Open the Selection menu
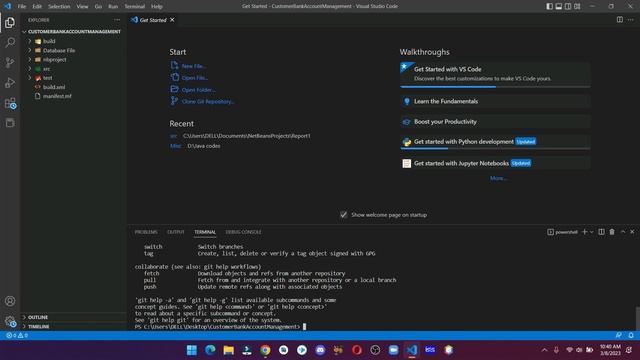640x360 pixels. click(59, 6)
